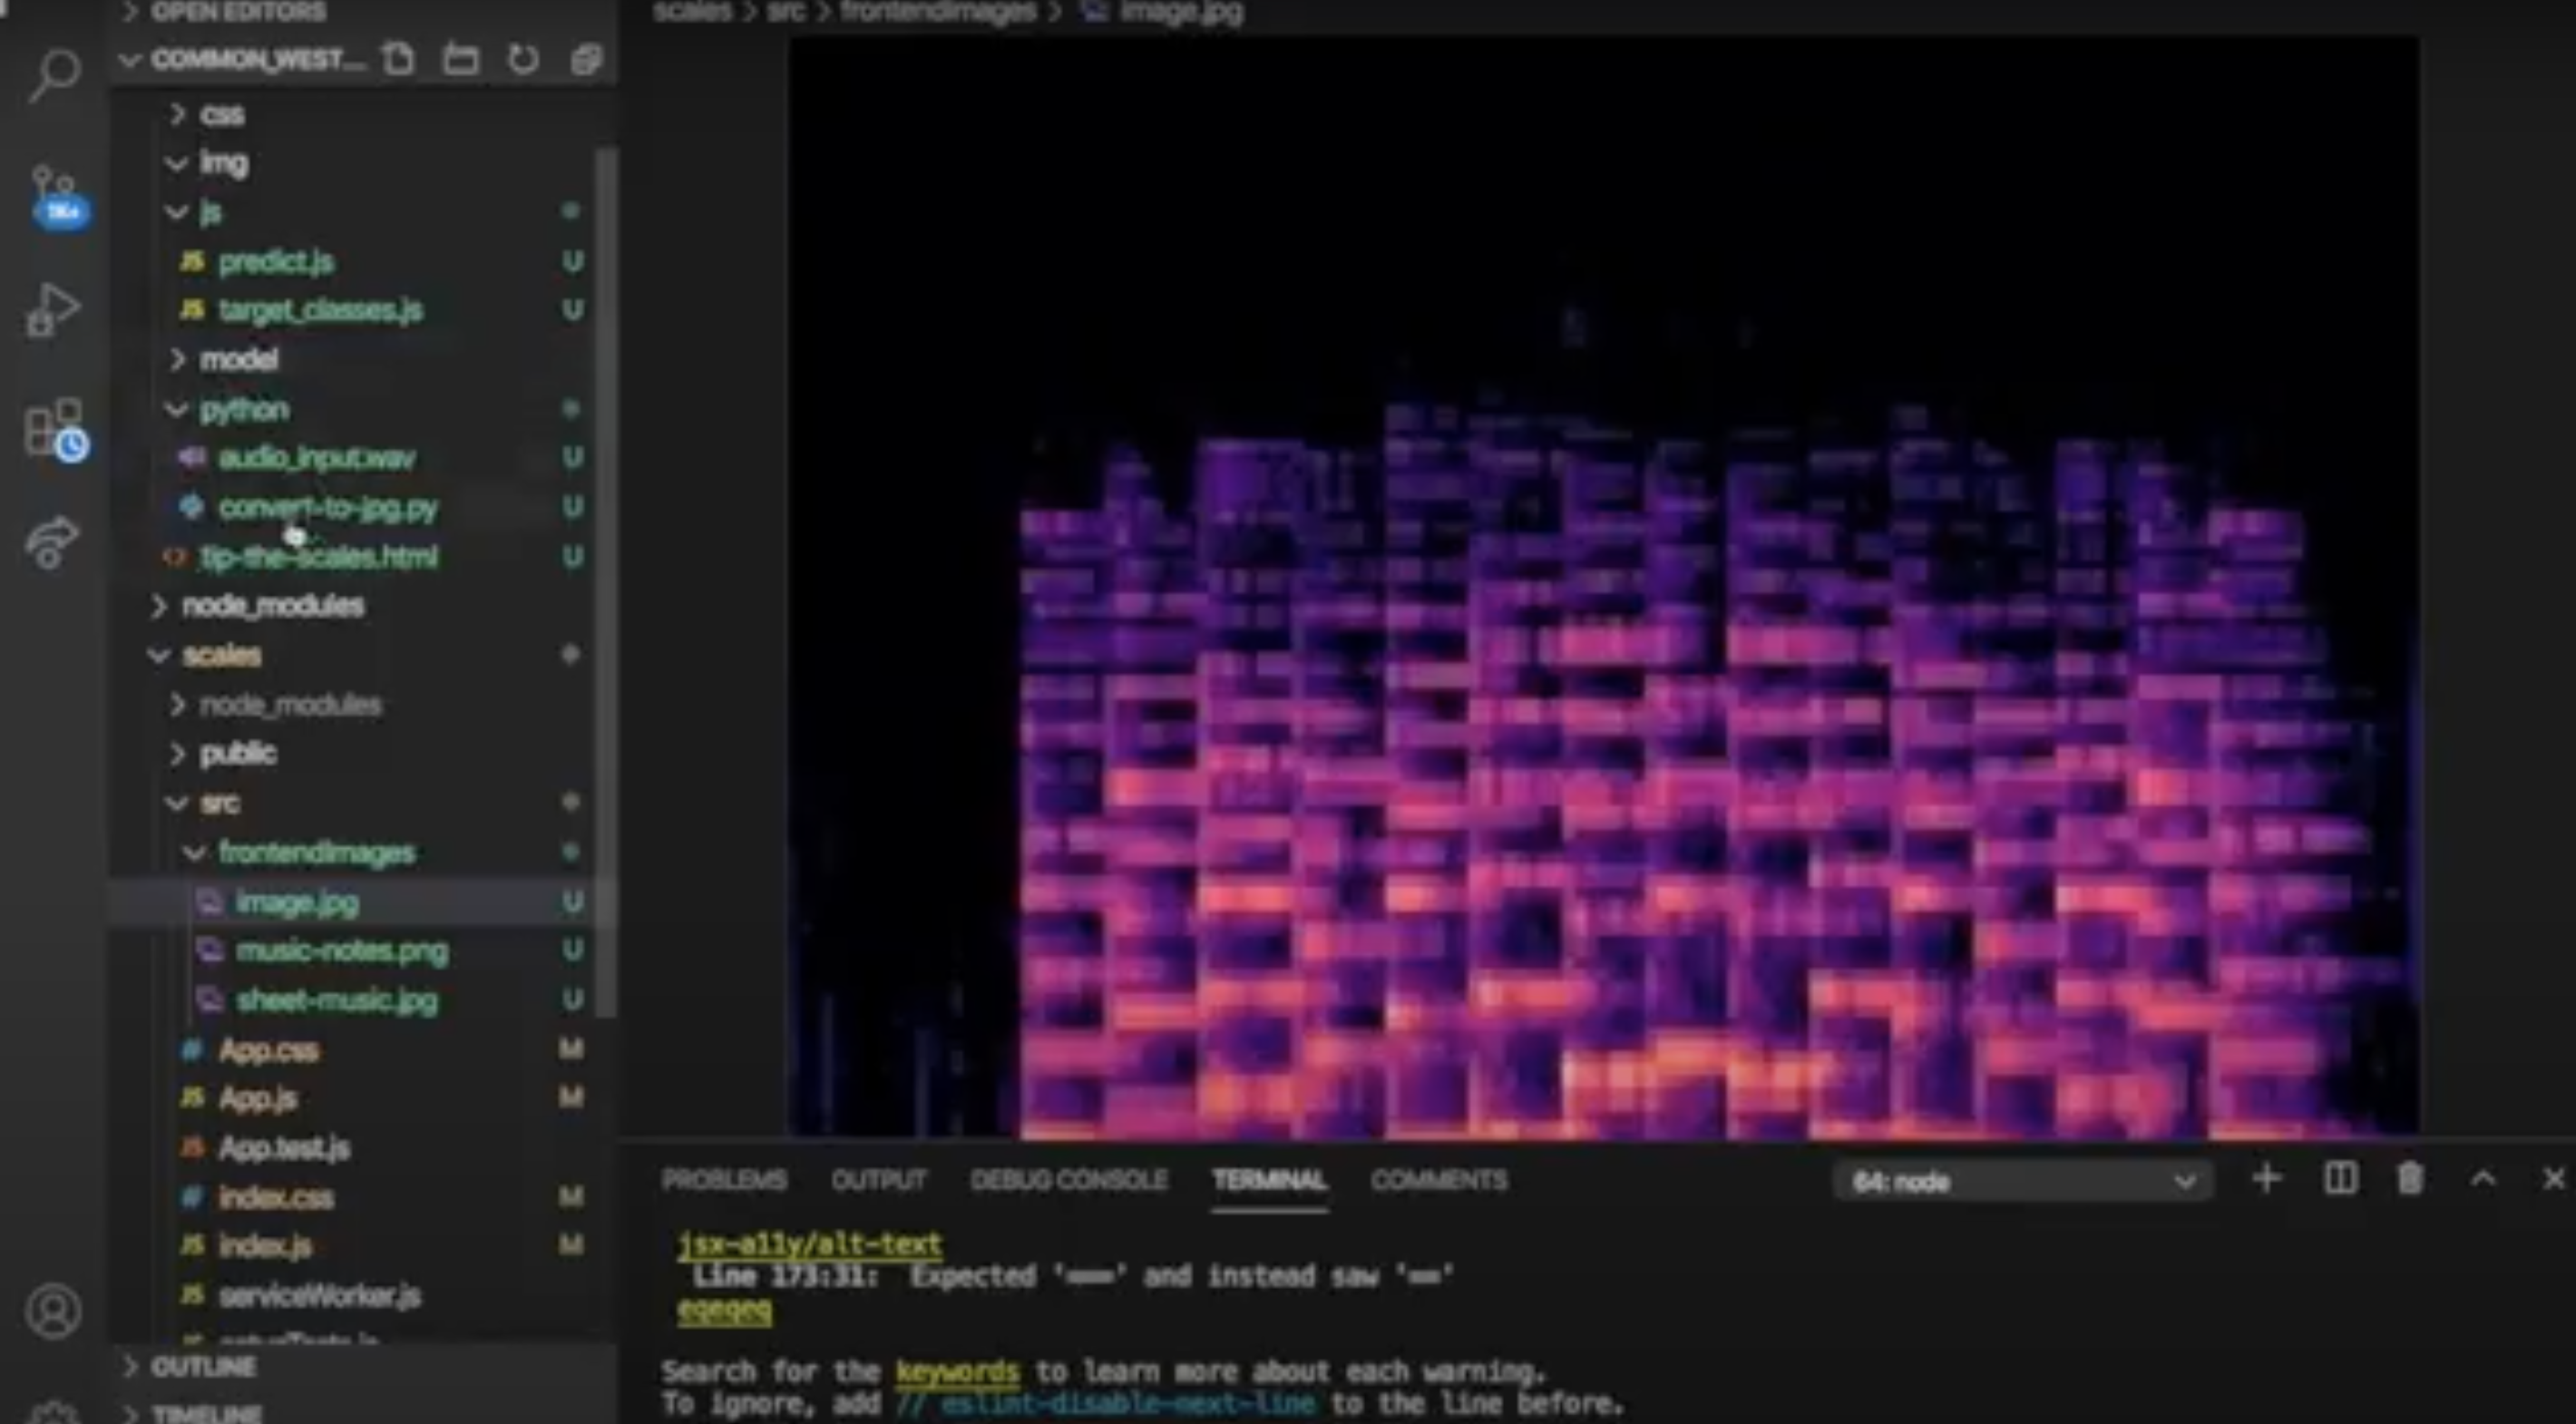Click the New Folder icon in explorer header
The width and height of the screenshot is (2576, 1424).
461,59
